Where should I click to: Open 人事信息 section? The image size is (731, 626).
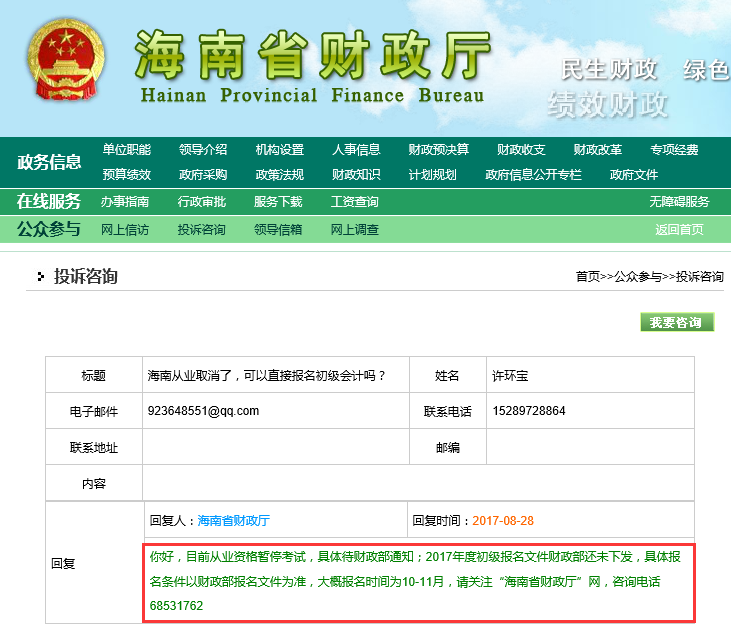click(356, 150)
